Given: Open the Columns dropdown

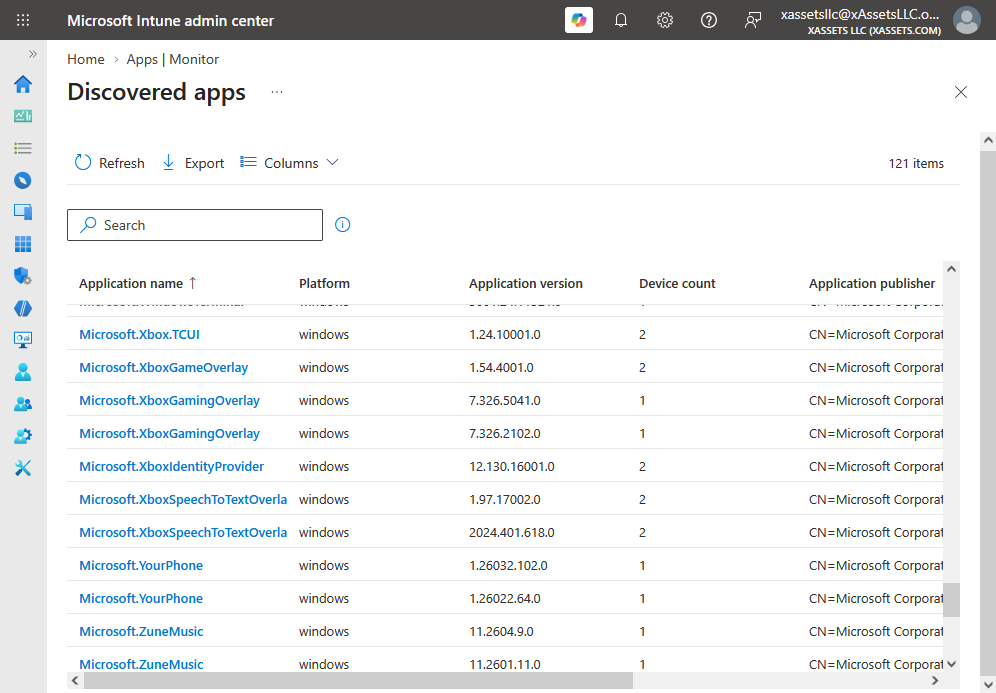Looking at the screenshot, I should pos(289,163).
